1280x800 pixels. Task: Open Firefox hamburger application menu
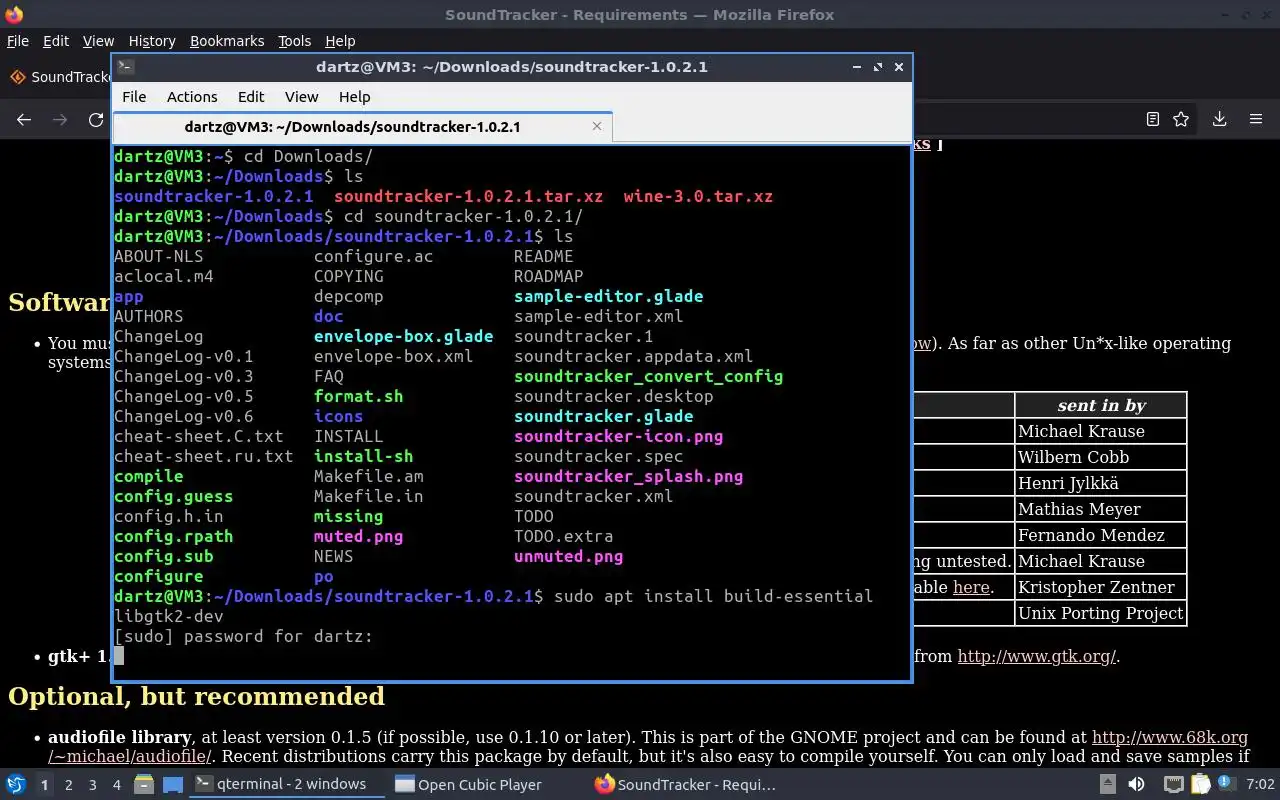click(x=1256, y=119)
